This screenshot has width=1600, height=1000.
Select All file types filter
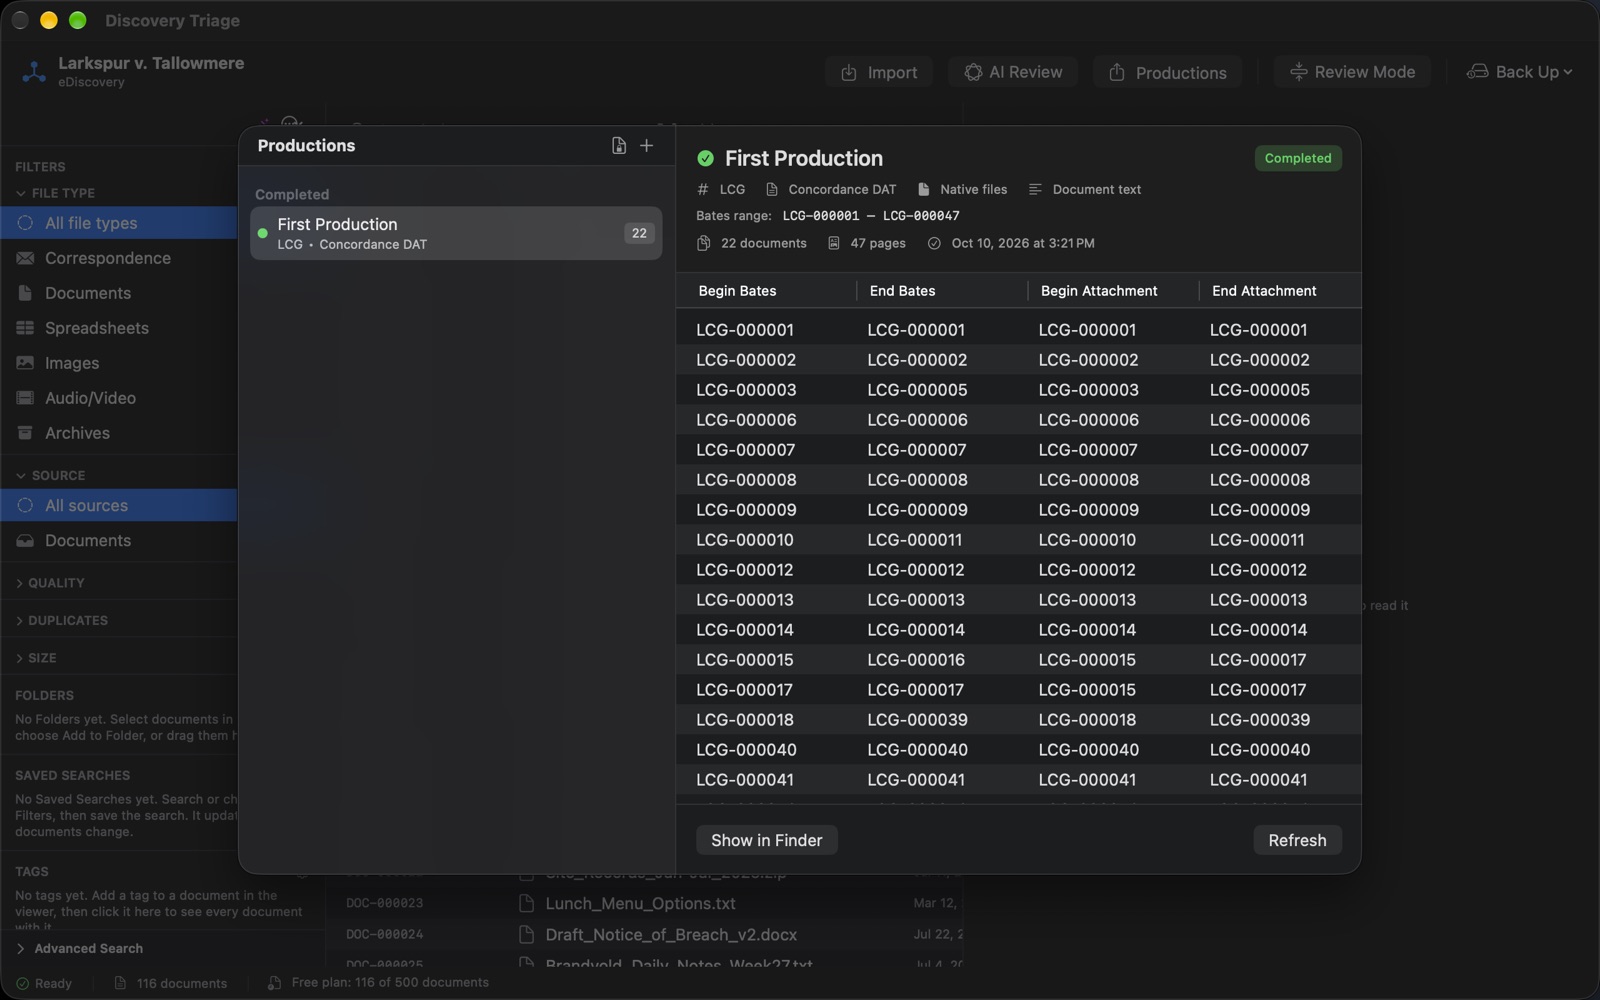tap(119, 223)
